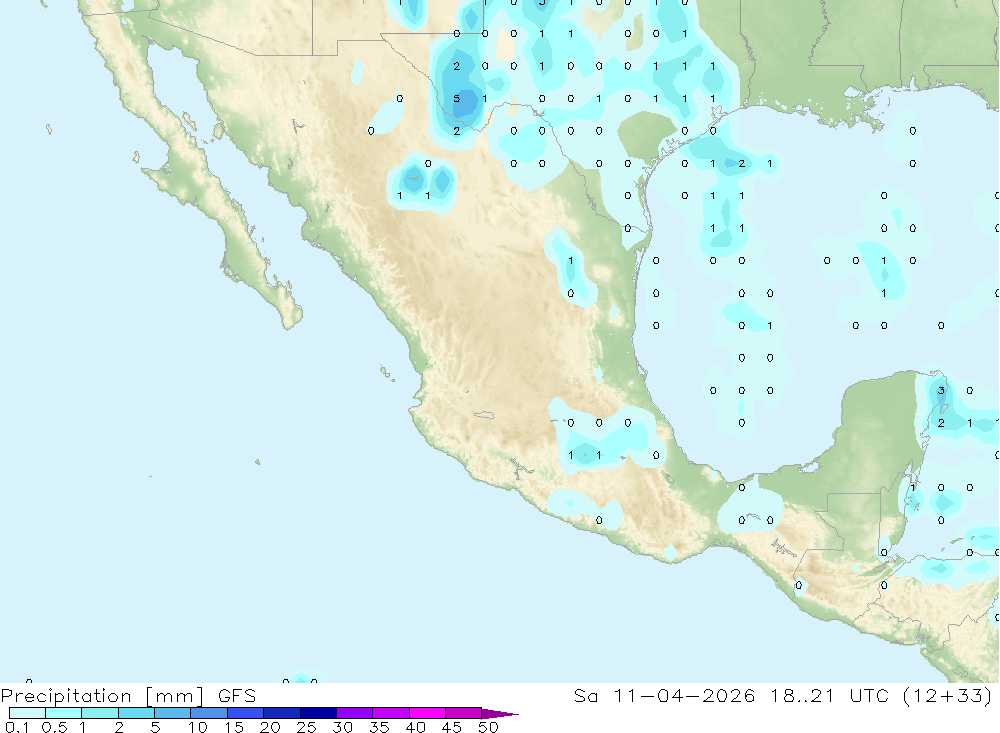Click the lightest cyan 0.1–0.5 mm legend swatch
This screenshot has width=1000, height=733.
click(x=27, y=713)
